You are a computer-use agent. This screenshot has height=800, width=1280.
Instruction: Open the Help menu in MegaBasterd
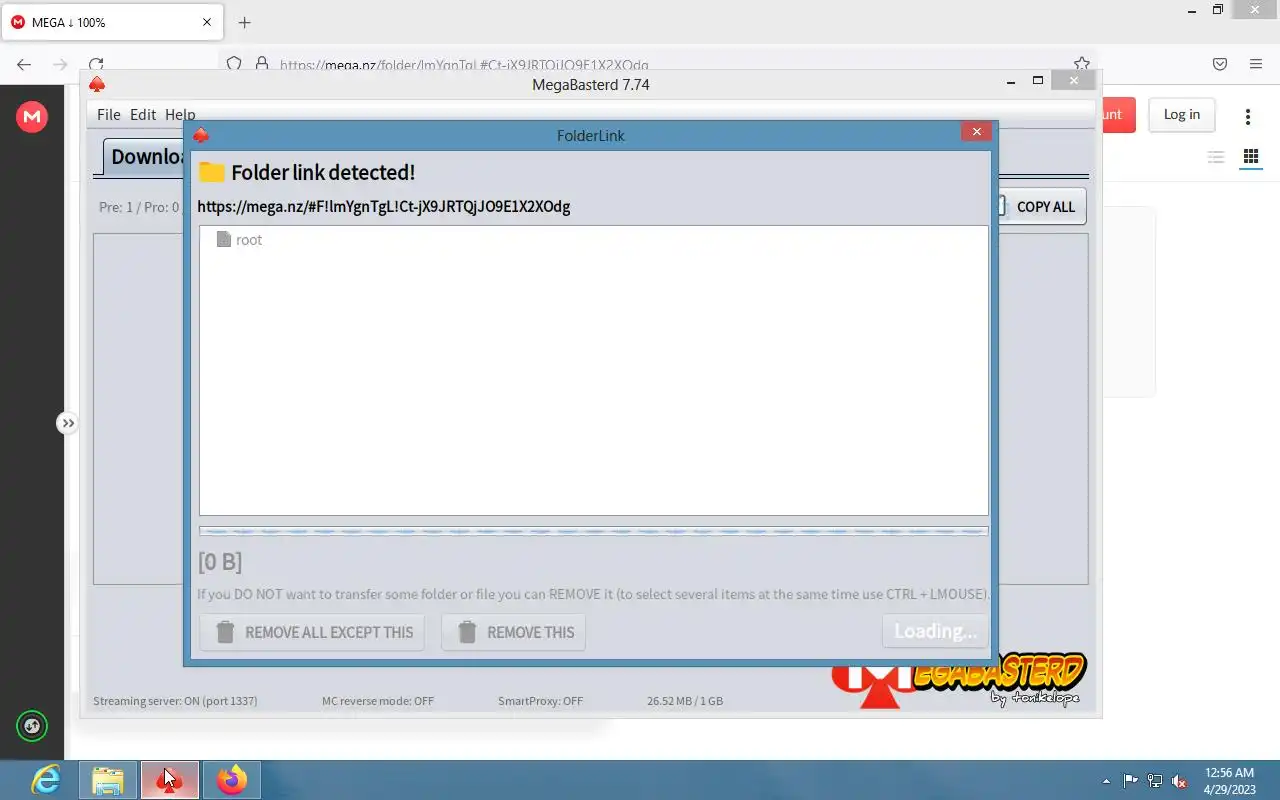click(180, 115)
